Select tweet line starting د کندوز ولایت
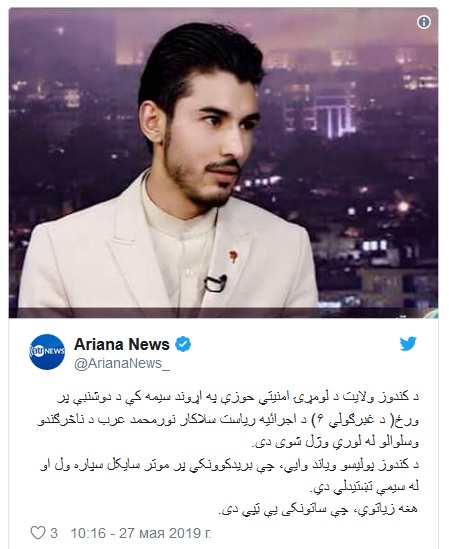Image resolution: width=449 pixels, height=549 pixels. point(238,398)
